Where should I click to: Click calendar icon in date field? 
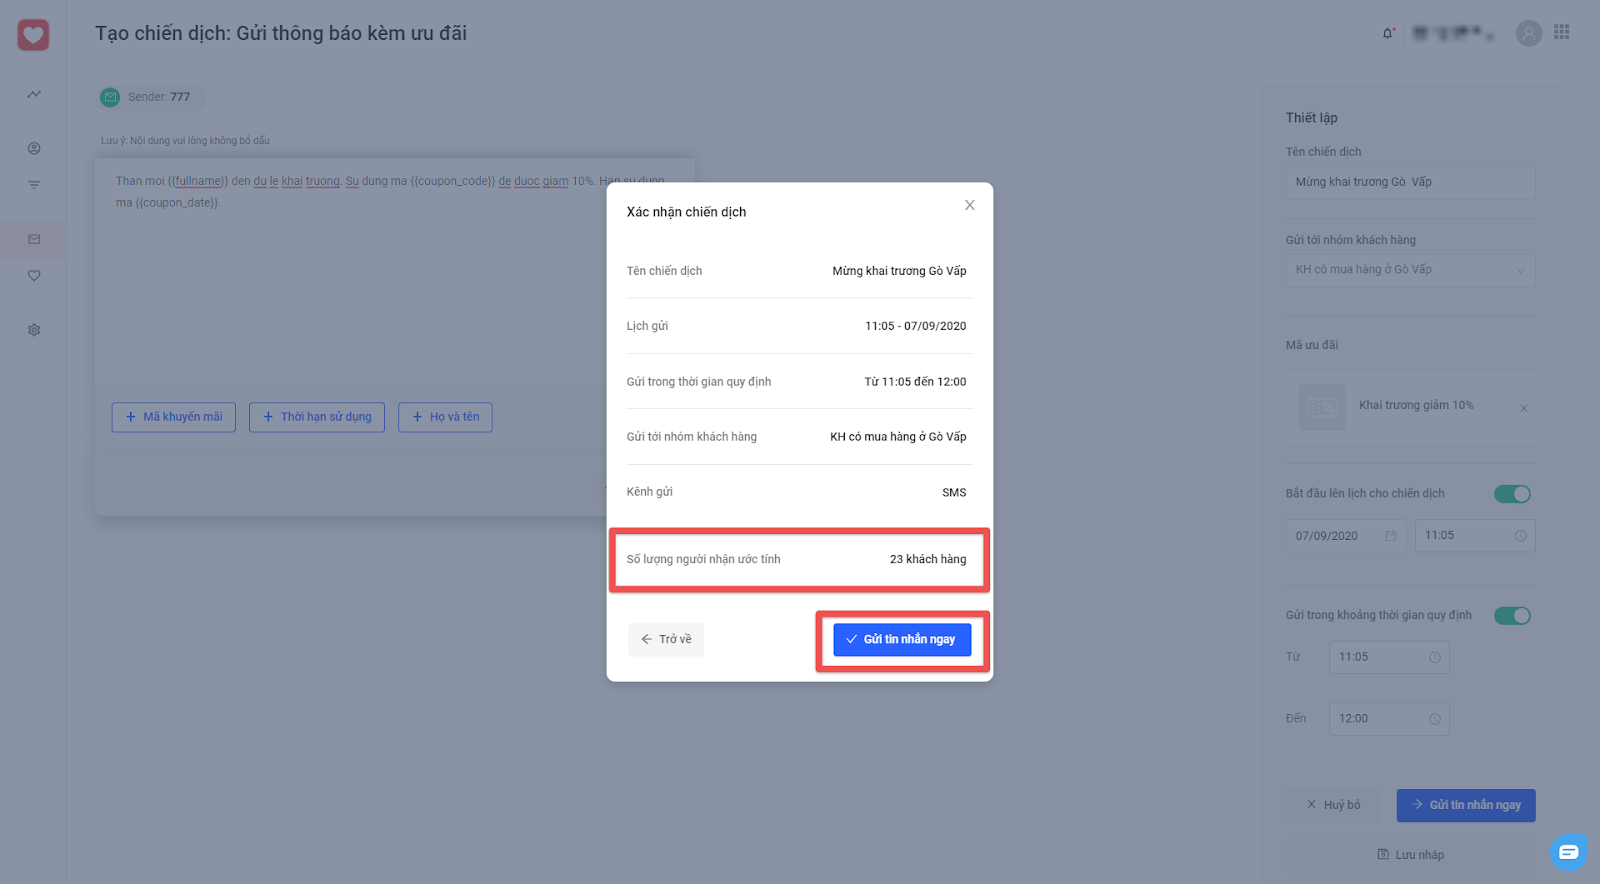click(1390, 536)
